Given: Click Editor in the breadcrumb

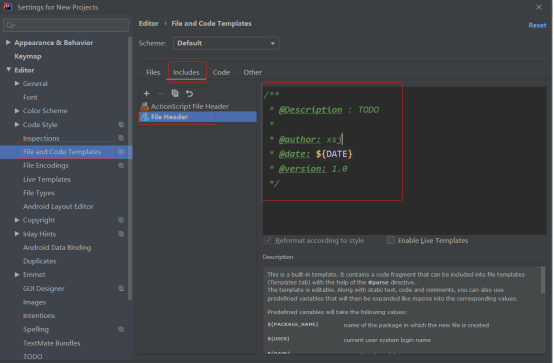Looking at the screenshot, I should click(x=148, y=23).
